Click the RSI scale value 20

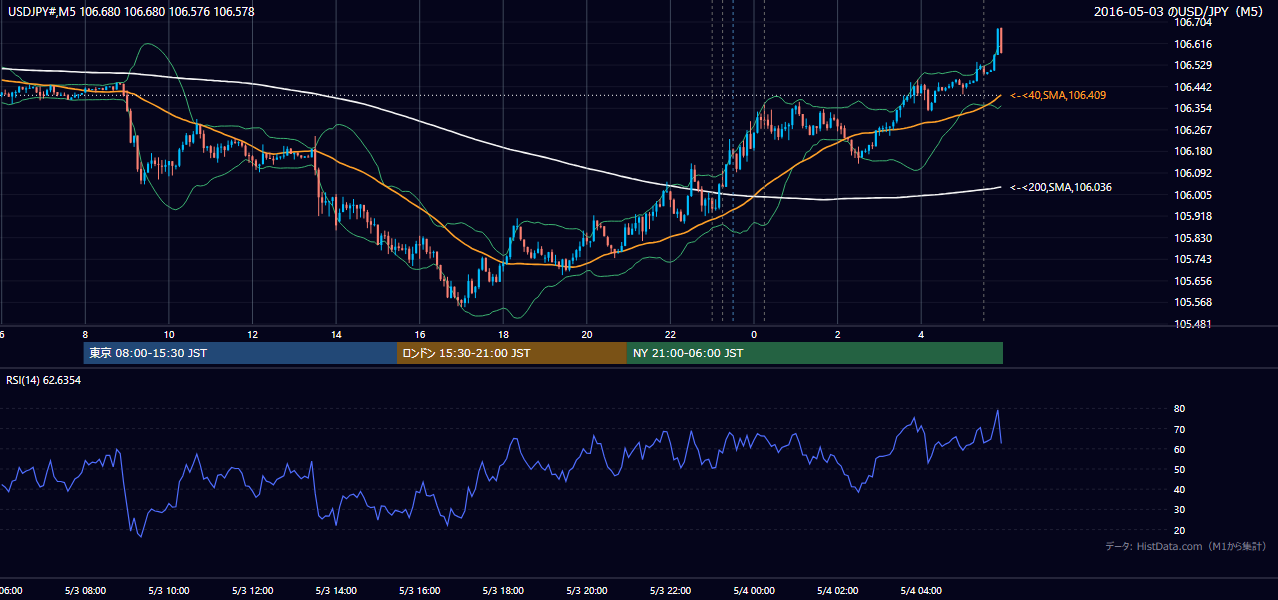tap(1180, 530)
